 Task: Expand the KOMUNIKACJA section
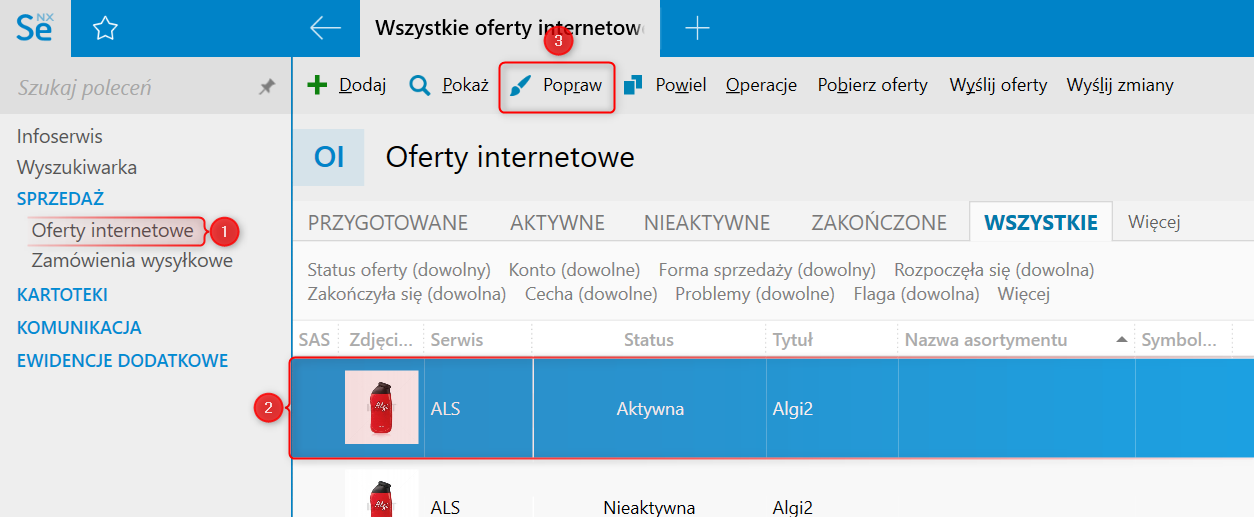79,327
